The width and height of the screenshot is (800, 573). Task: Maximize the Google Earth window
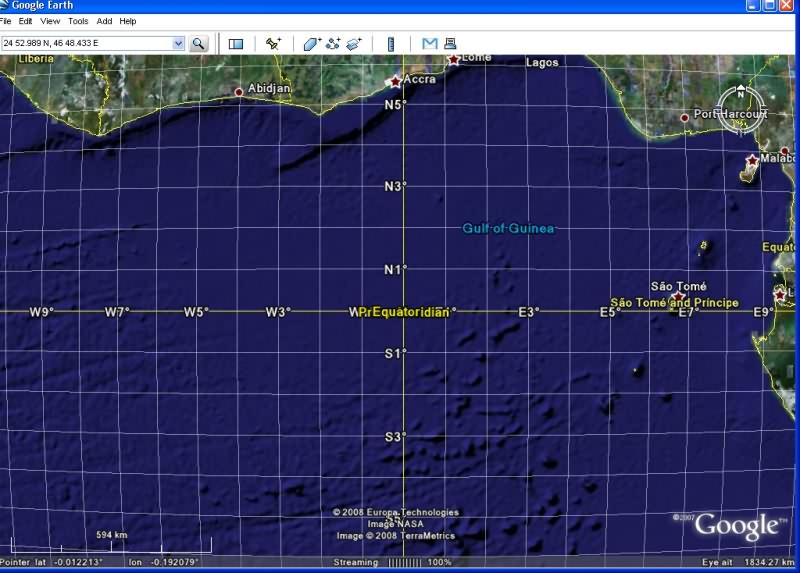coord(769,6)
